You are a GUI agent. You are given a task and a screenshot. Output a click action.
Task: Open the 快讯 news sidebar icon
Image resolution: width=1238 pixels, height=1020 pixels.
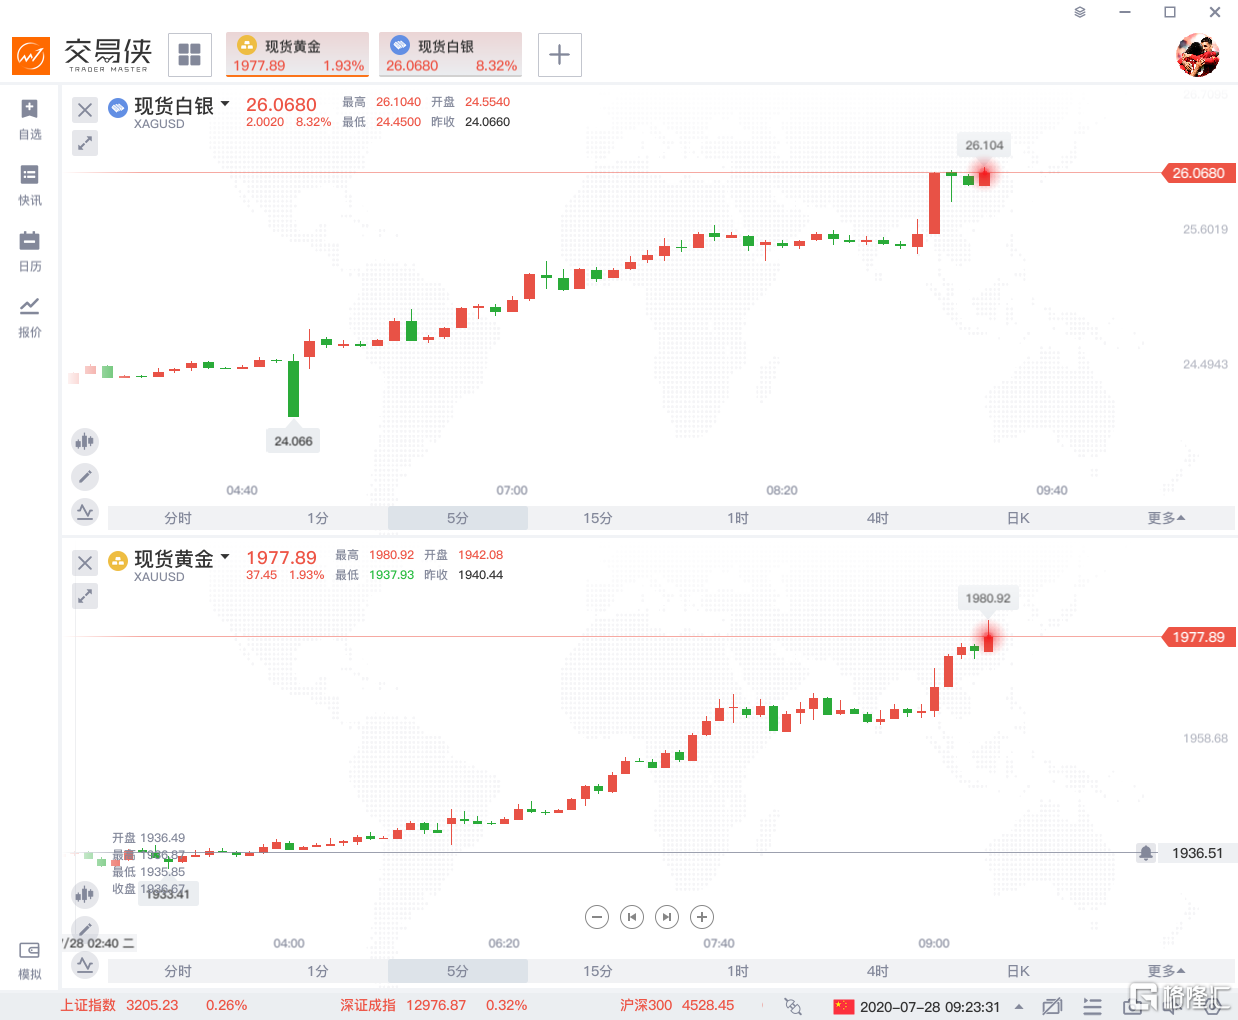click(30, 184)
